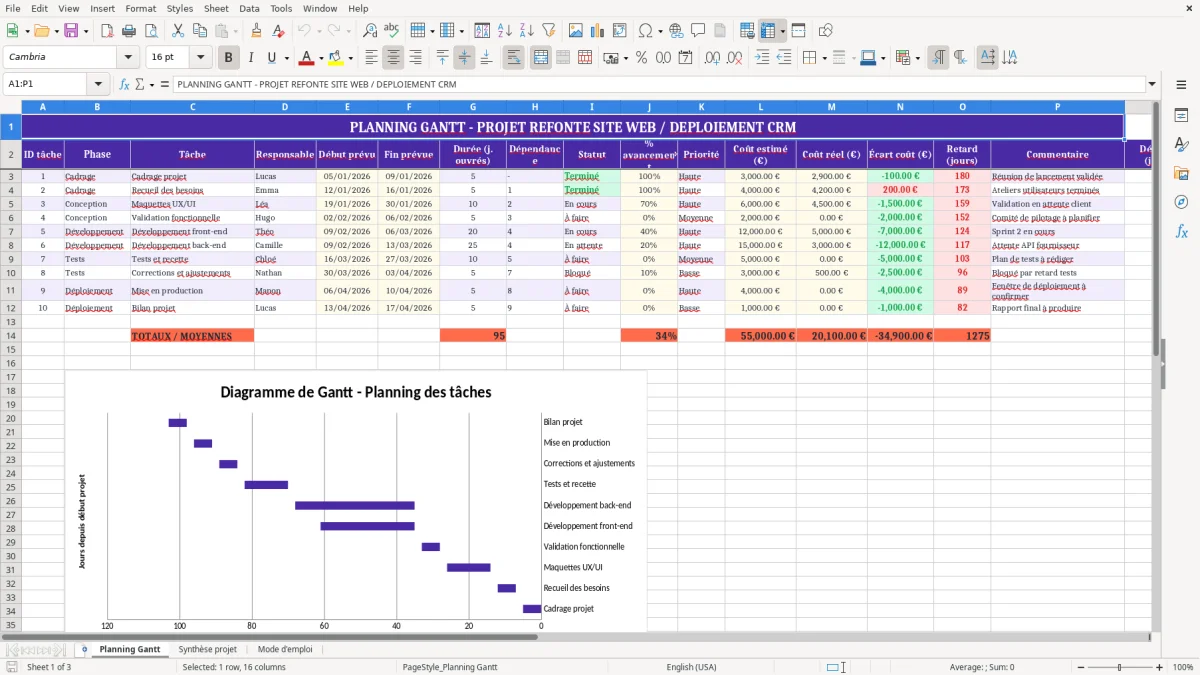Toggle the AutoFilter funnel icon
Viewport: 1200px width, 675px height.
coord(549,31)
